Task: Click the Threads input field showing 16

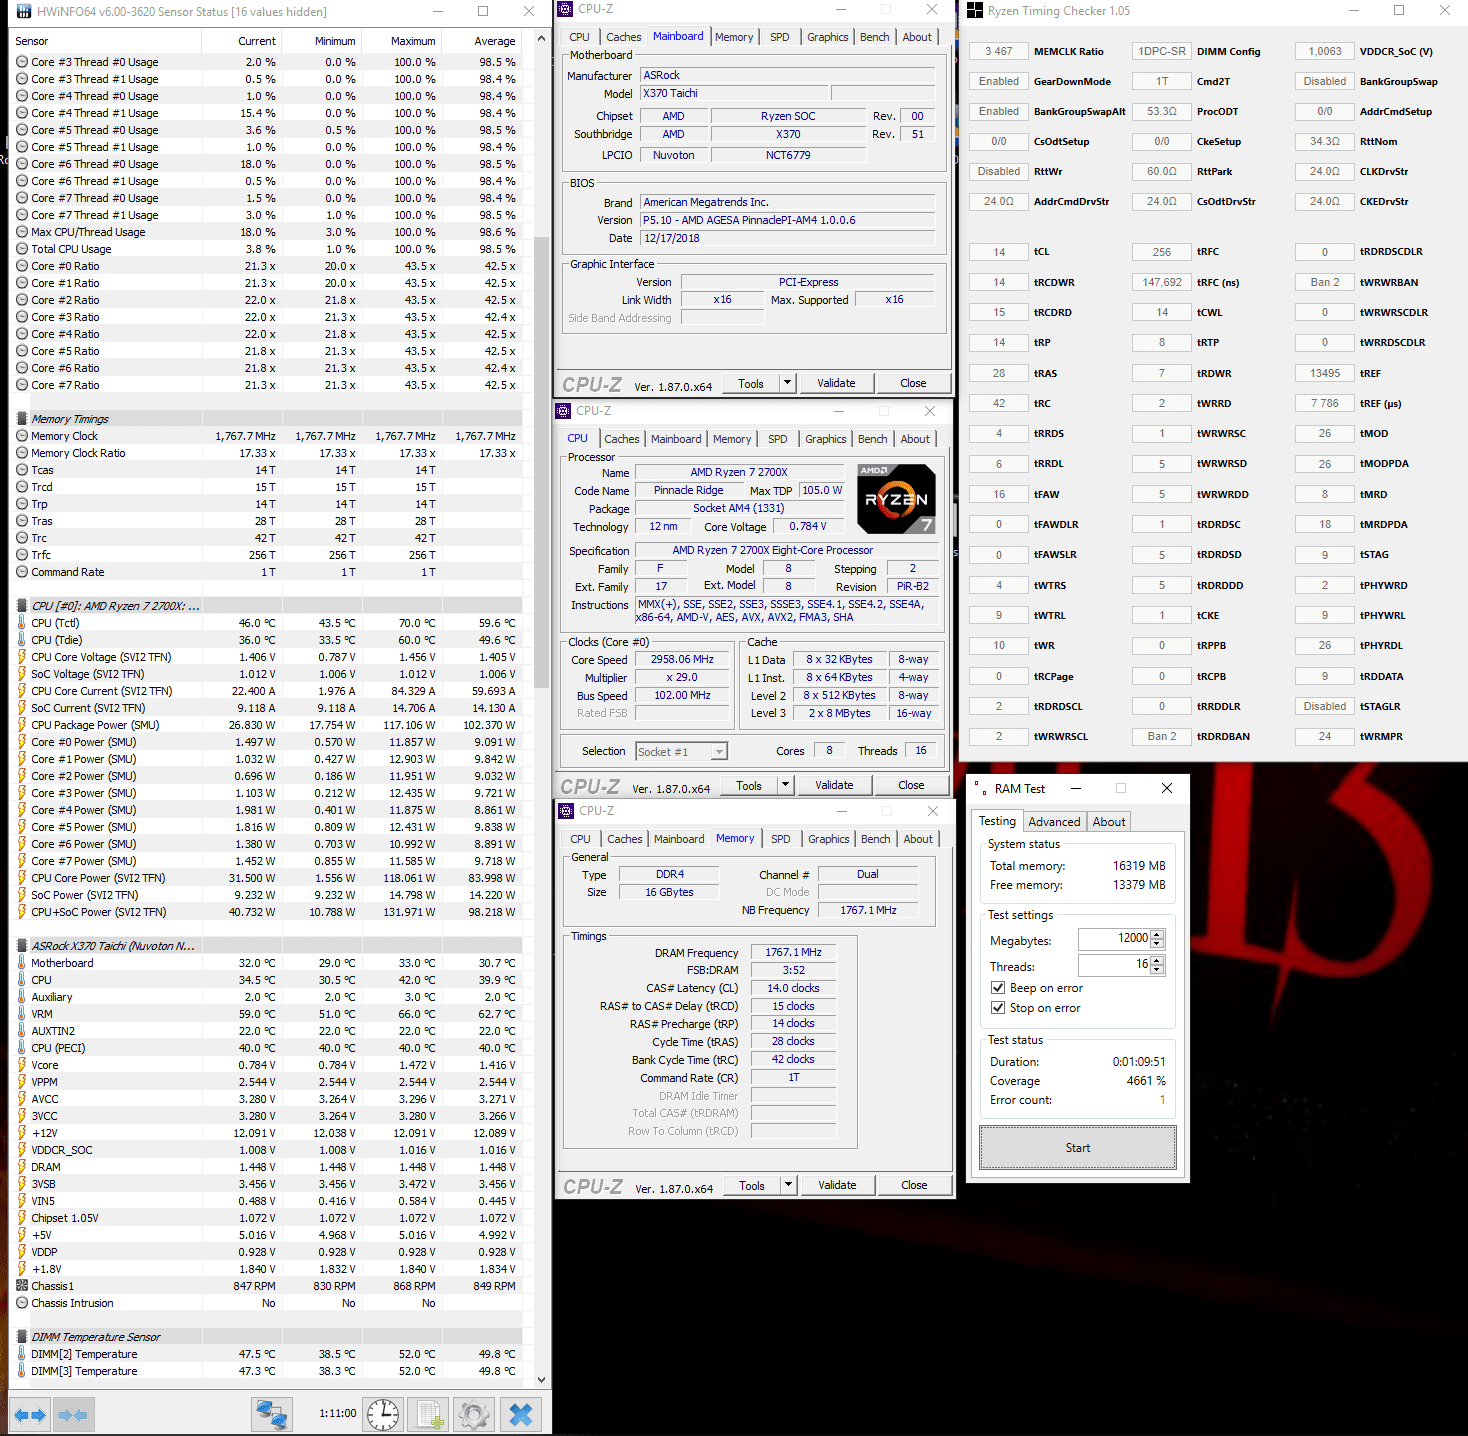Action: coord(1114,965)
